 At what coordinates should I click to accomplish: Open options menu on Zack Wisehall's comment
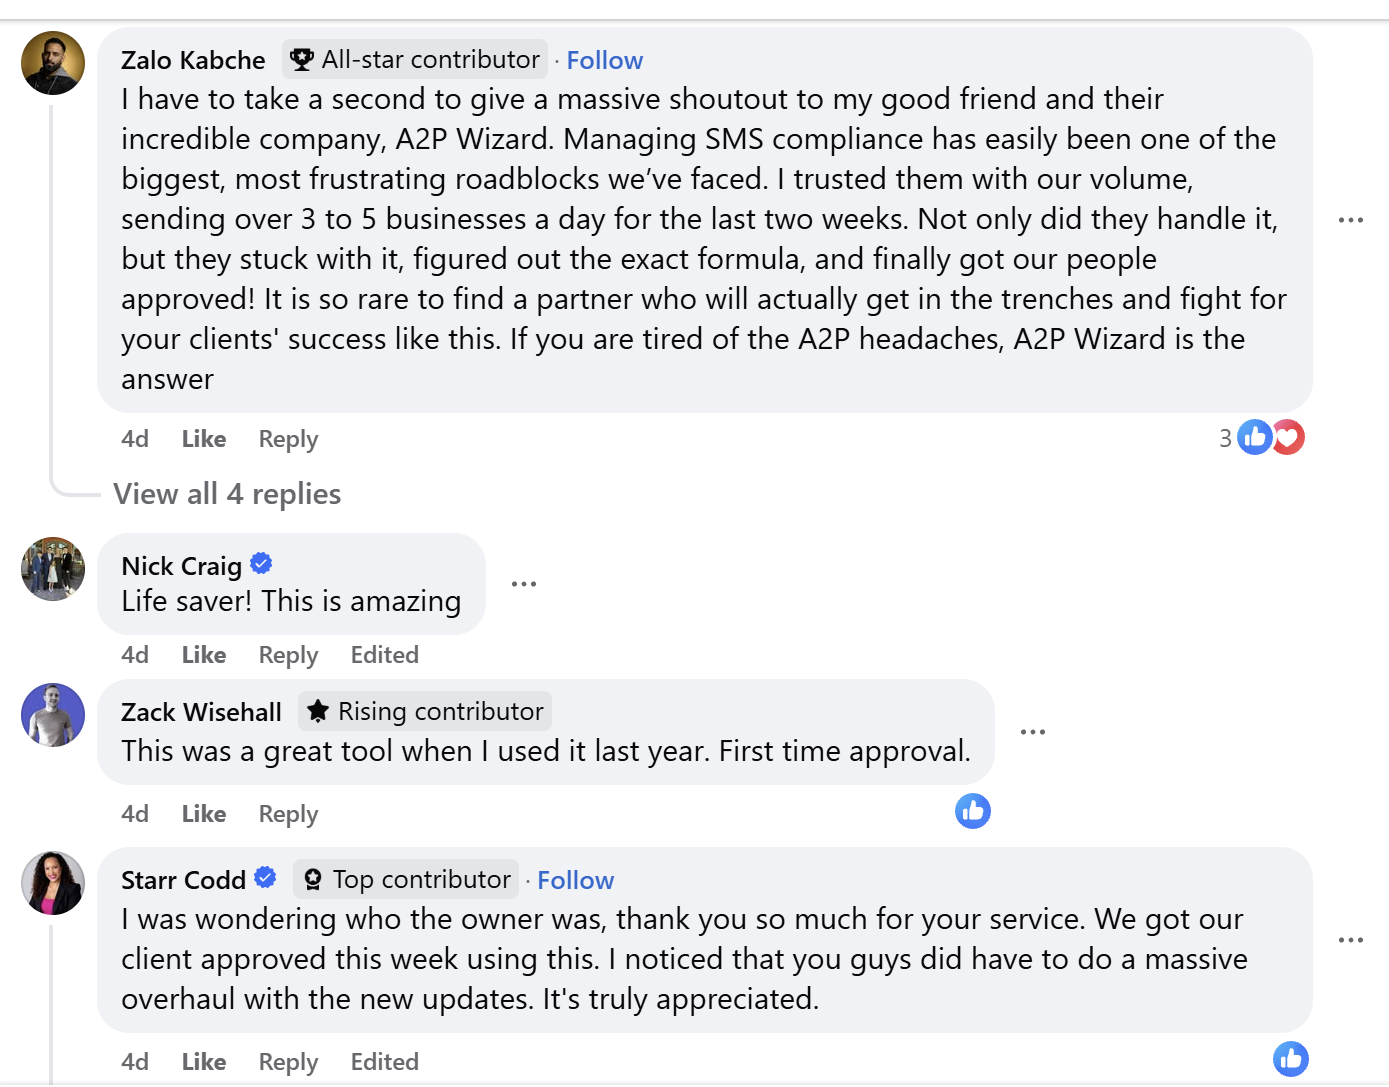click(1032, 732)
